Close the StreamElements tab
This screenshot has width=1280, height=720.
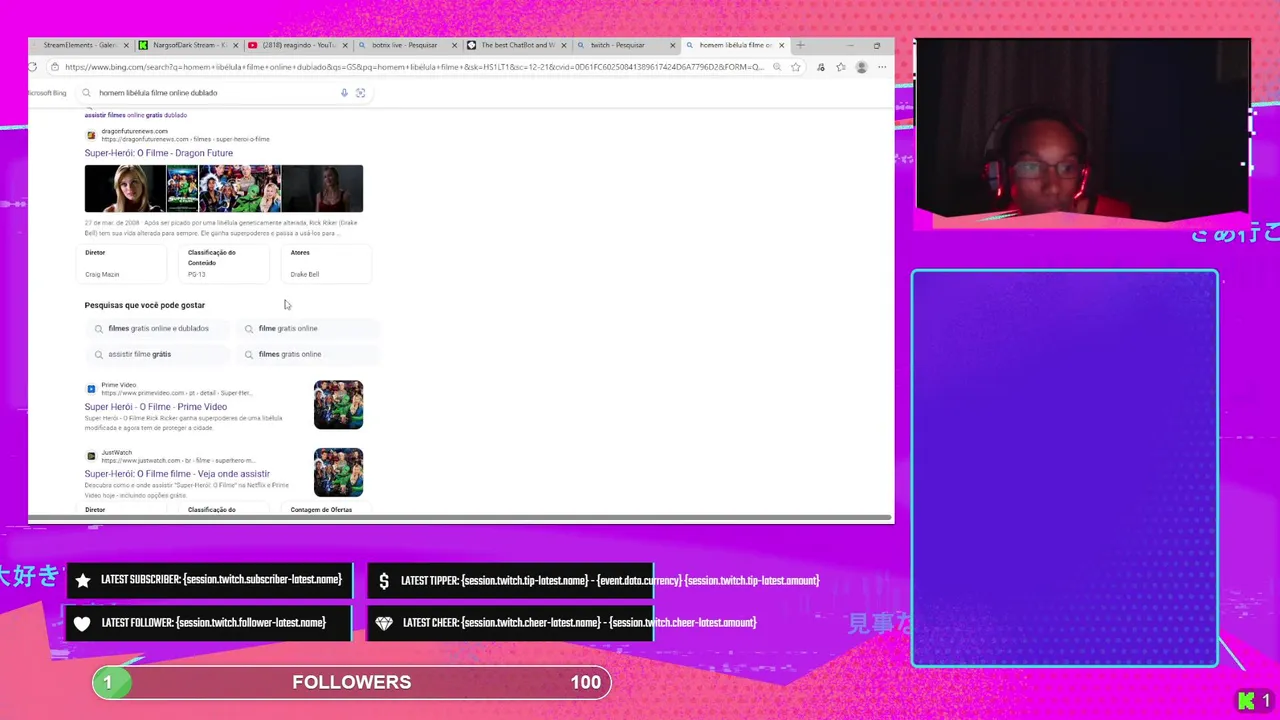[x=126, y=45]
